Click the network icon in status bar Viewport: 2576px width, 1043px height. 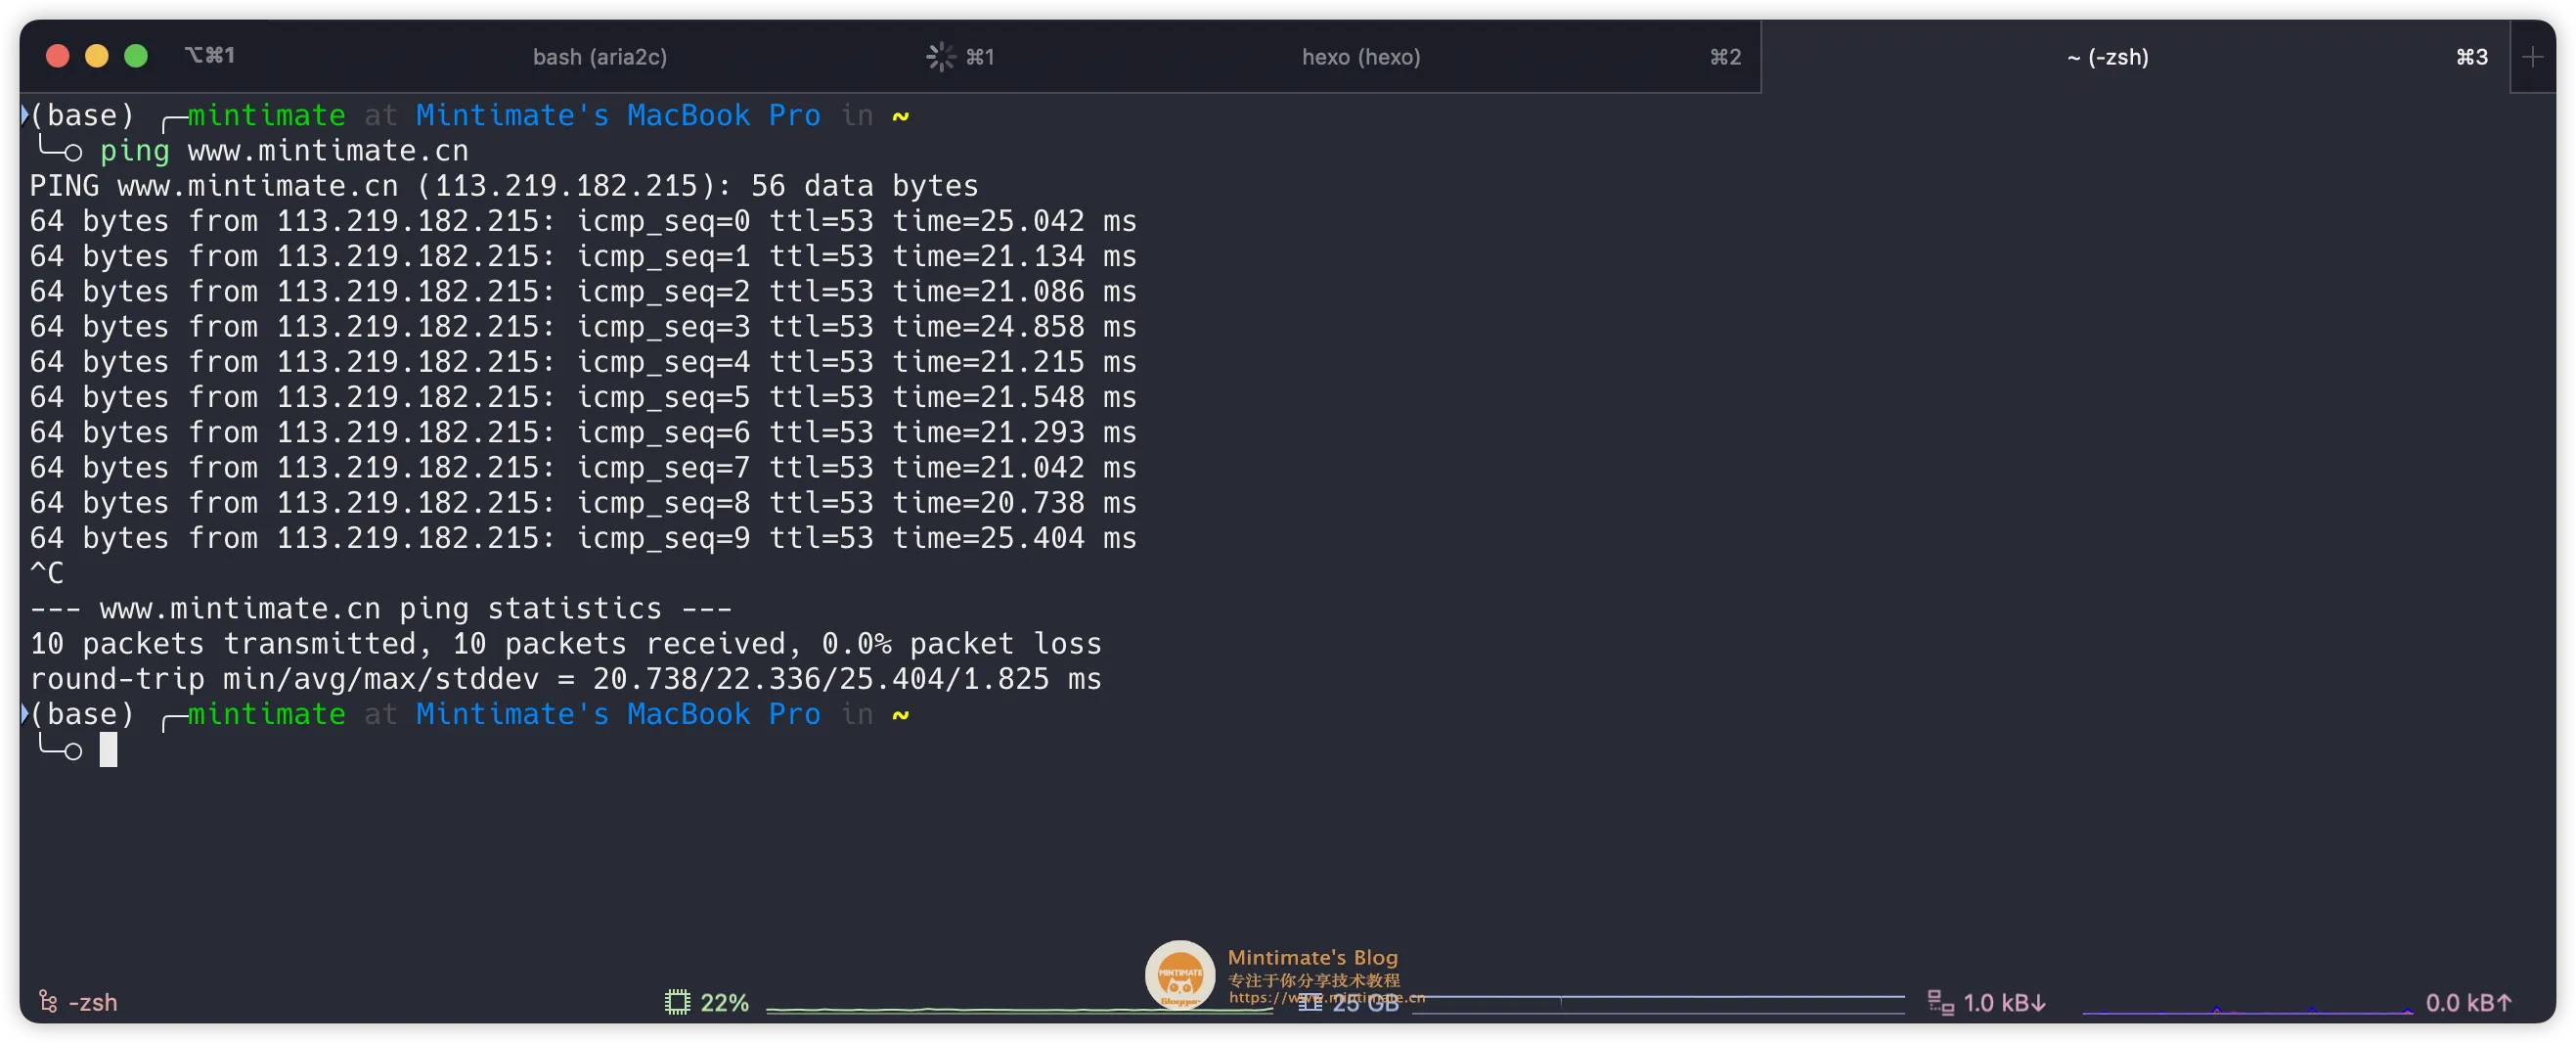(x=1940, y=1001)
